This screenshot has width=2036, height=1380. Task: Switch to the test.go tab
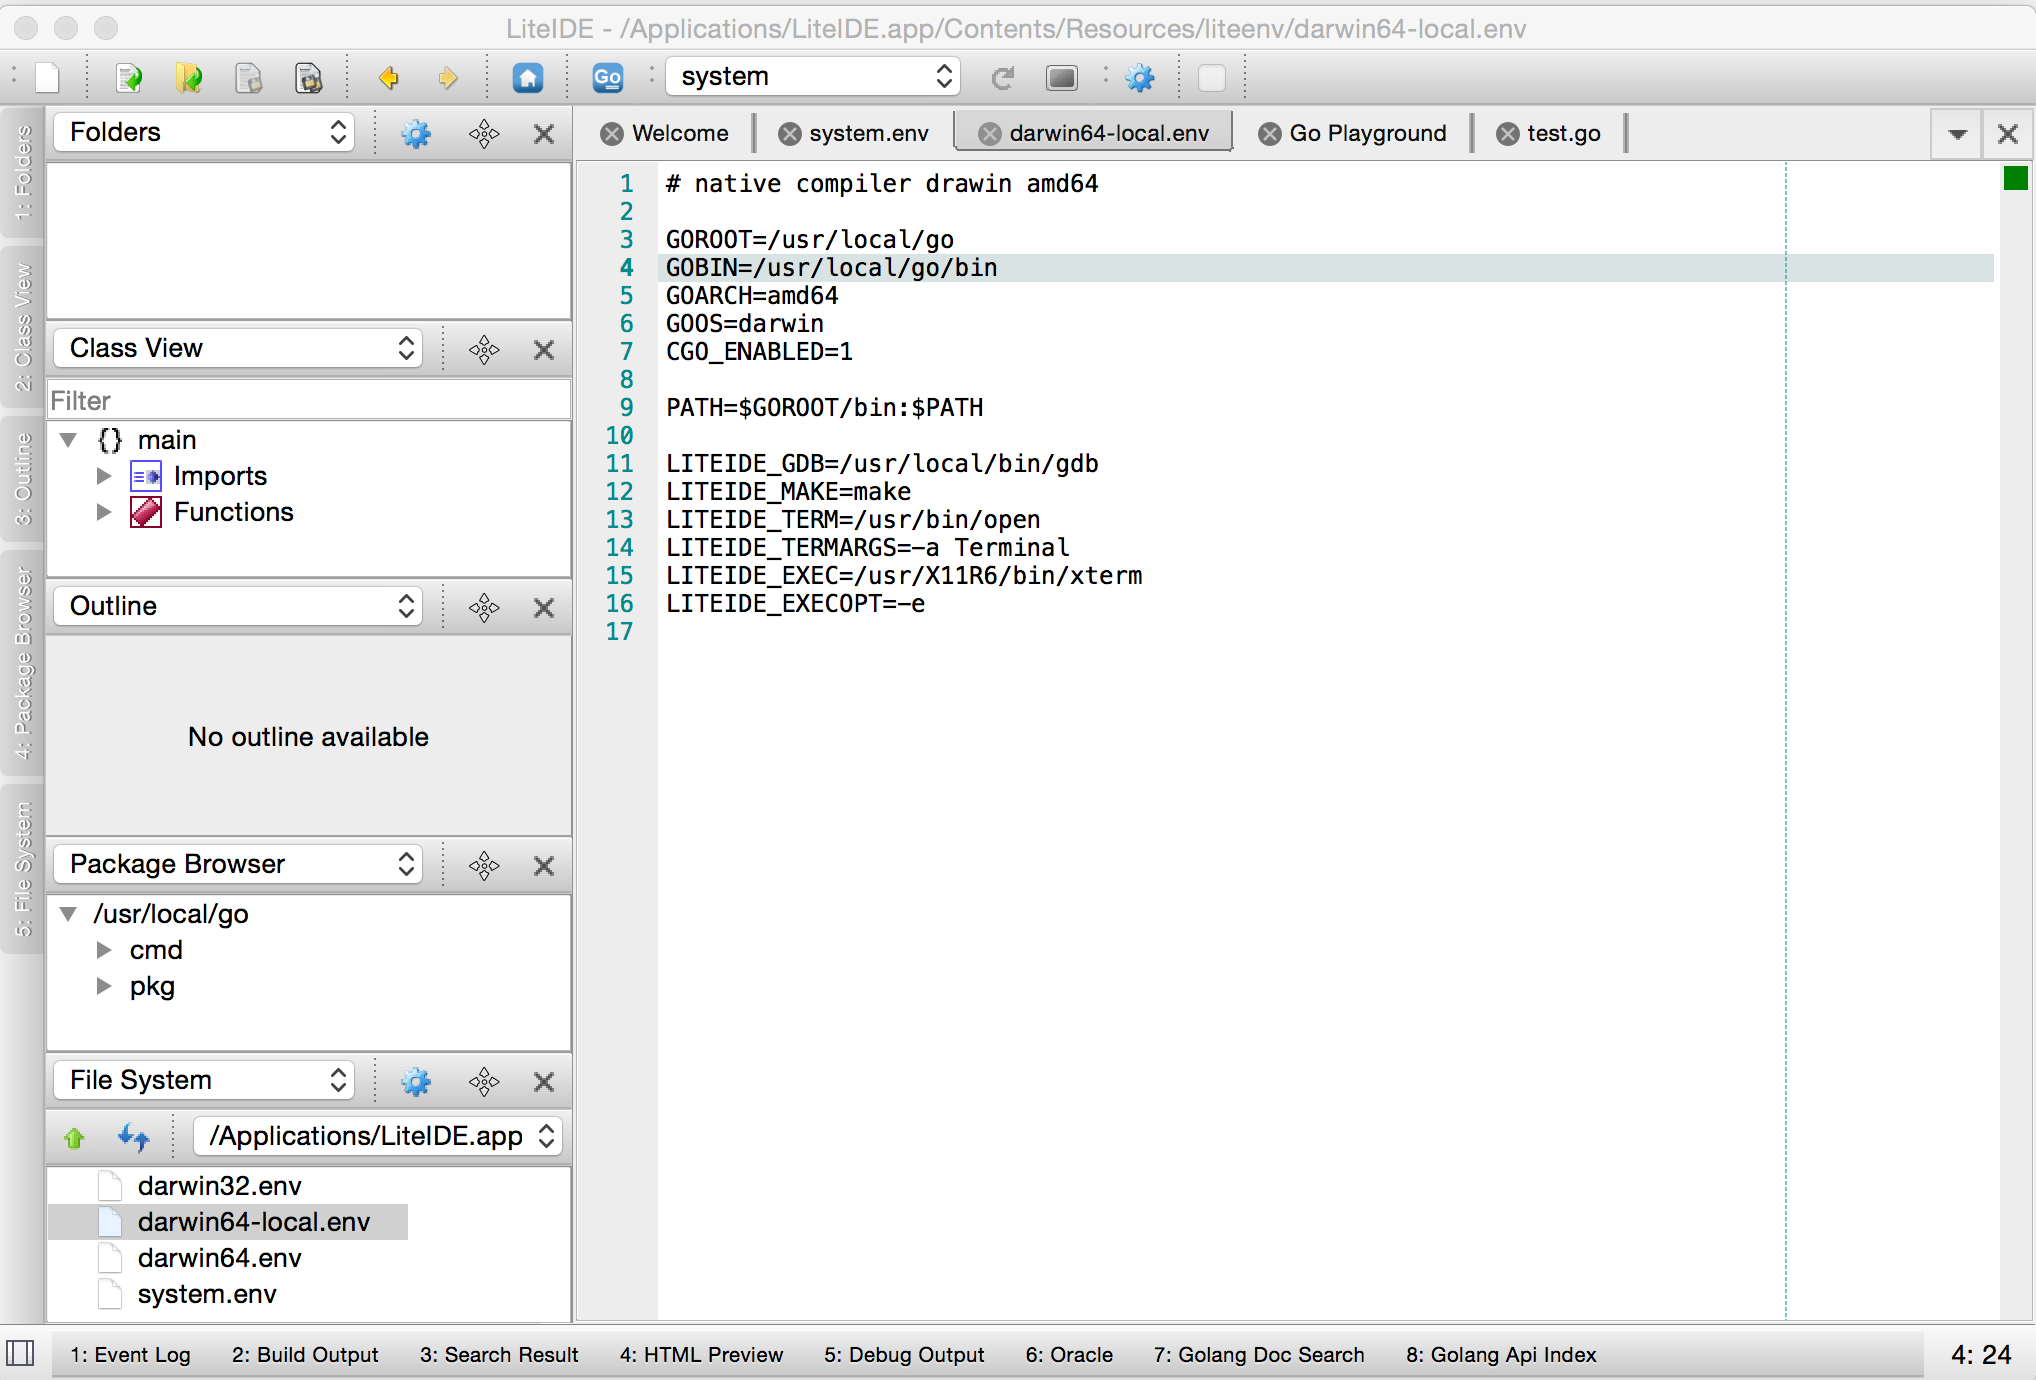1562,133
